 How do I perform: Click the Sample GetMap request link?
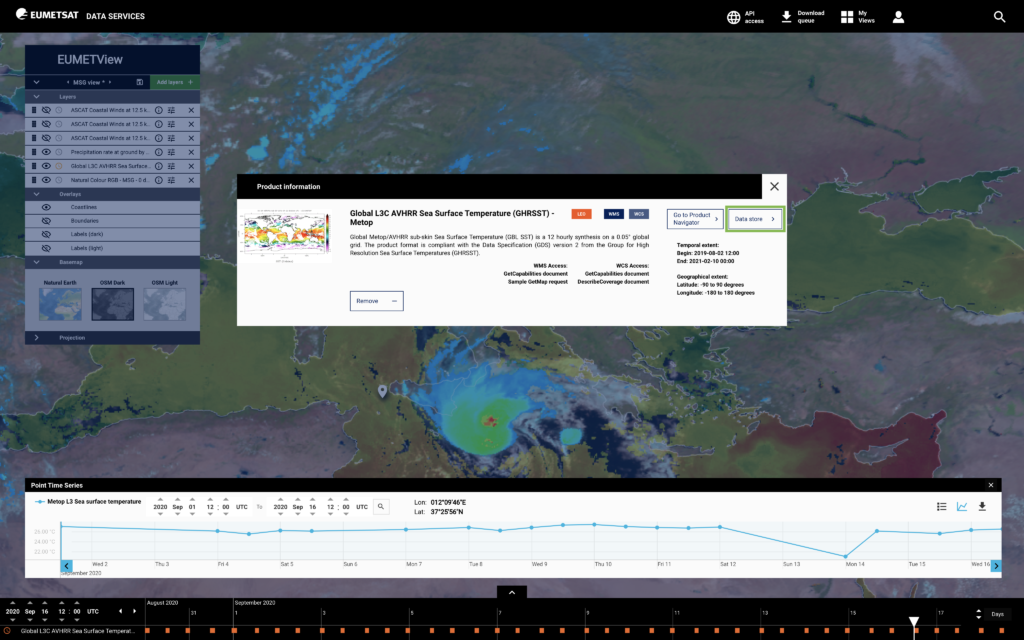(537, 282)
